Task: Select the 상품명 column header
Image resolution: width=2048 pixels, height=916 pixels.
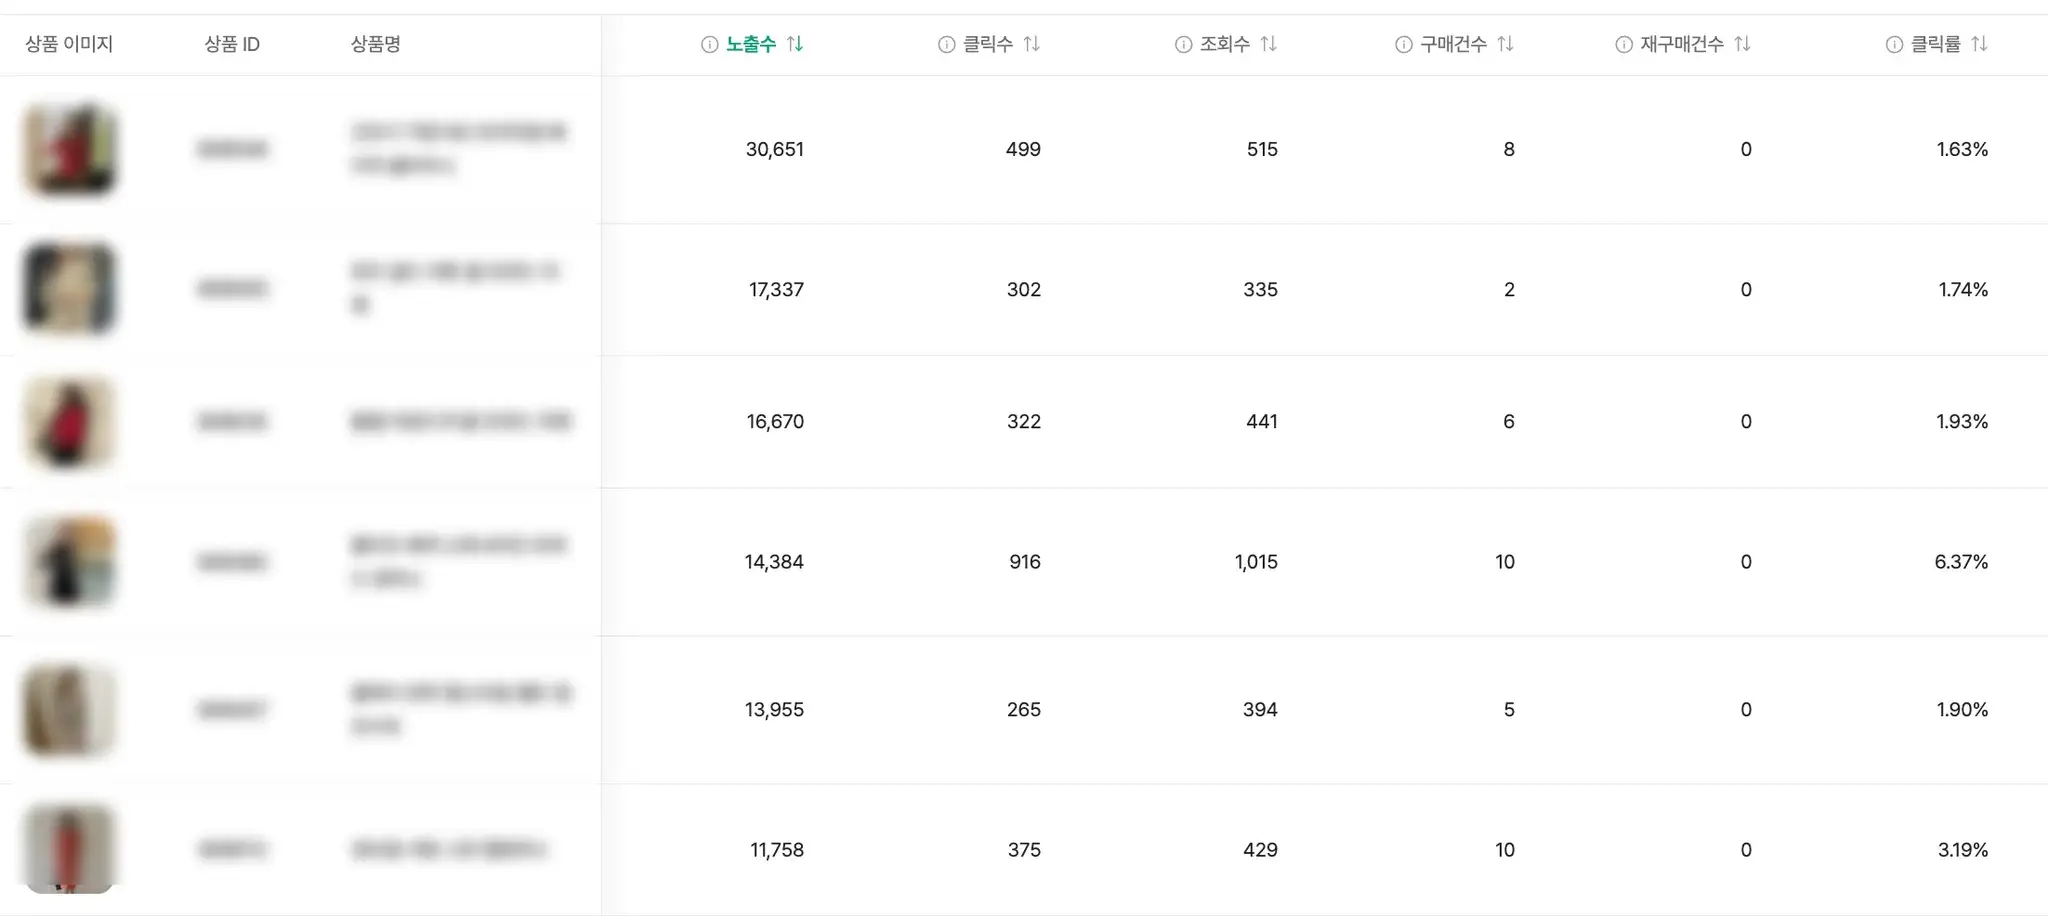Action: pos(375,44)
